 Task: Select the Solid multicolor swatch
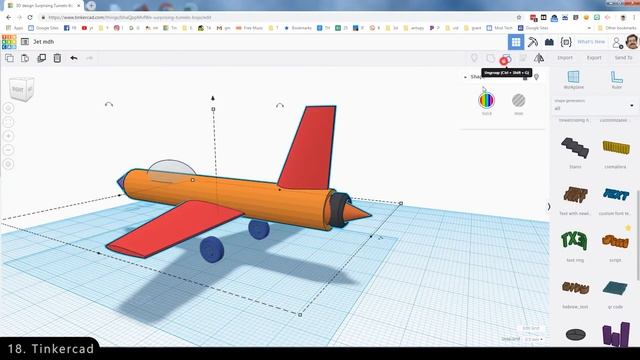(x=487, y=100)
